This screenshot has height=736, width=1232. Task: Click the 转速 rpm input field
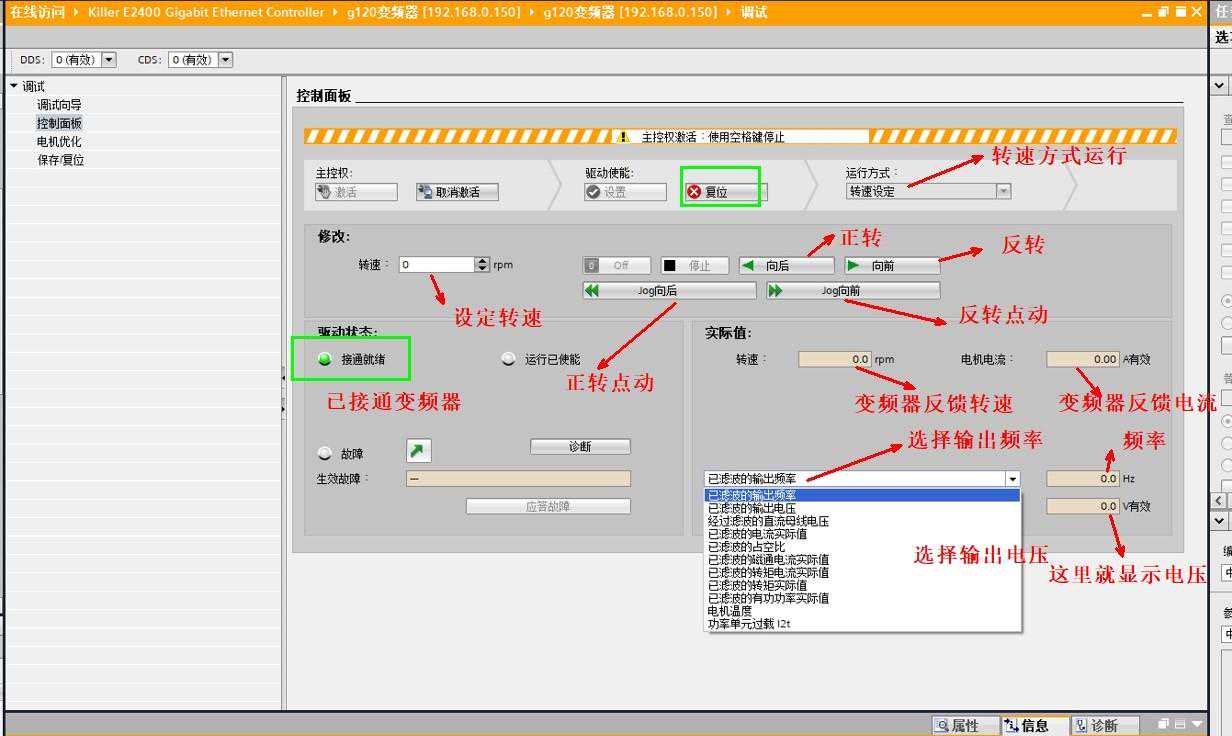[436, 265]
